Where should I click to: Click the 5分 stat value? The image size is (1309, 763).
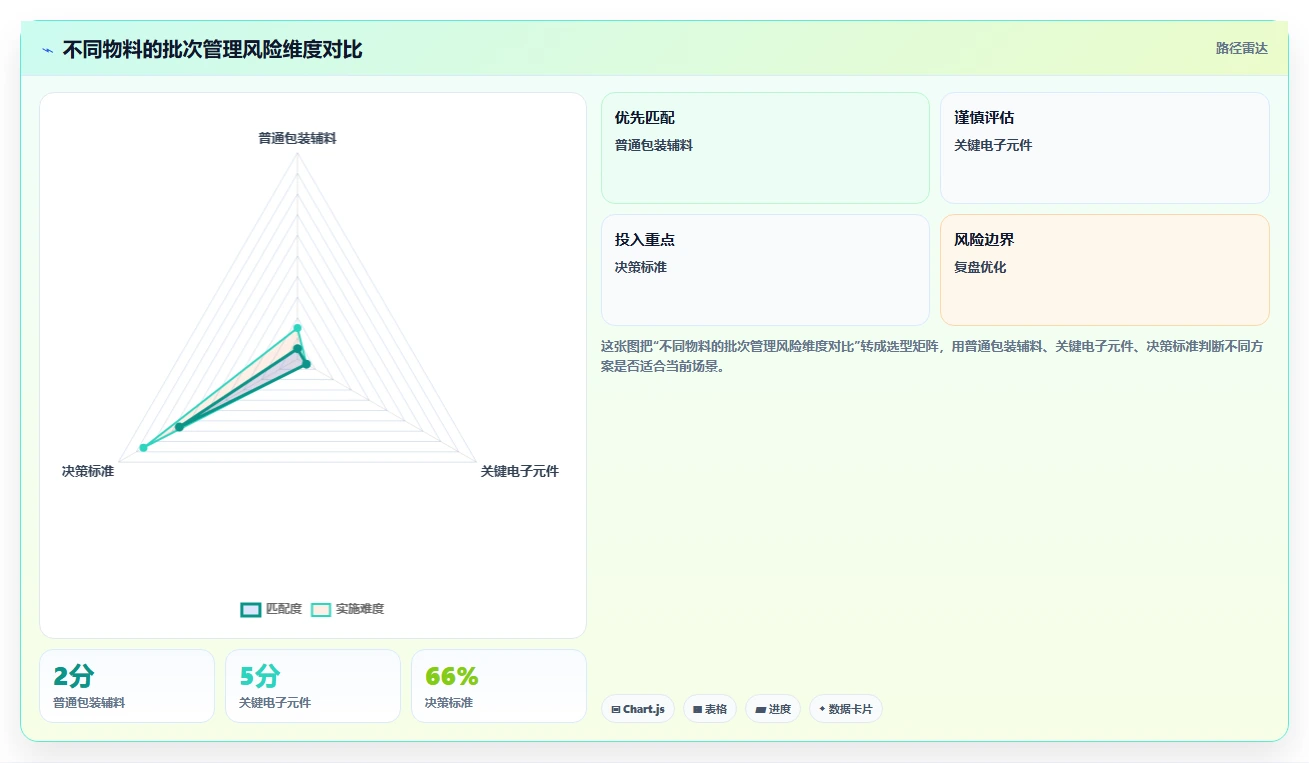[x=260, y=677]
